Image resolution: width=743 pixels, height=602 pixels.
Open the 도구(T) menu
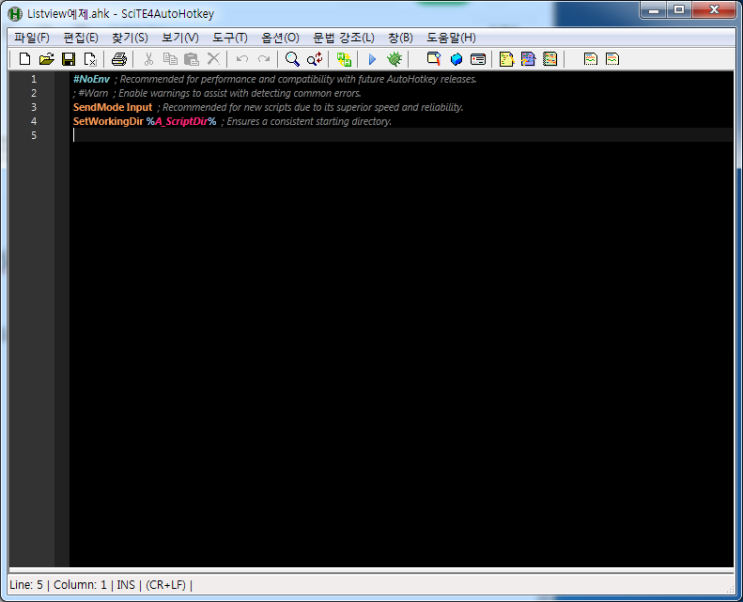pos(229,37)
